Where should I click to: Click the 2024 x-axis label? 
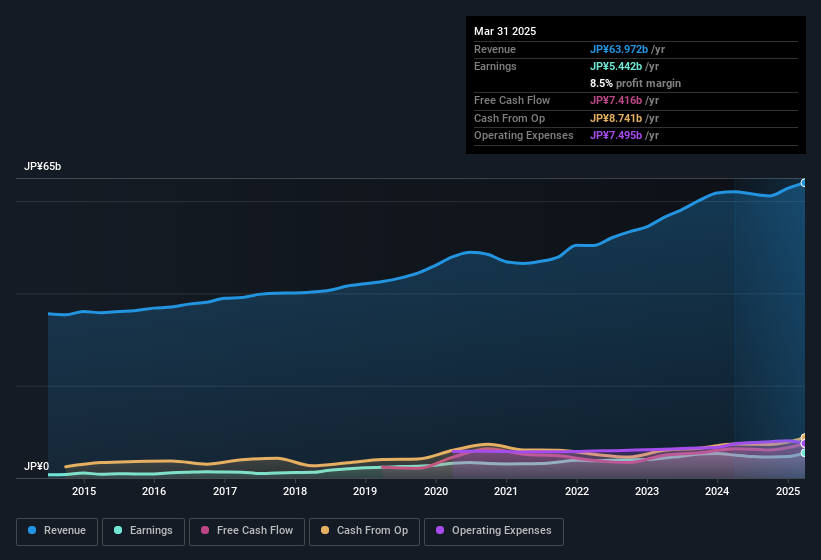717,491
